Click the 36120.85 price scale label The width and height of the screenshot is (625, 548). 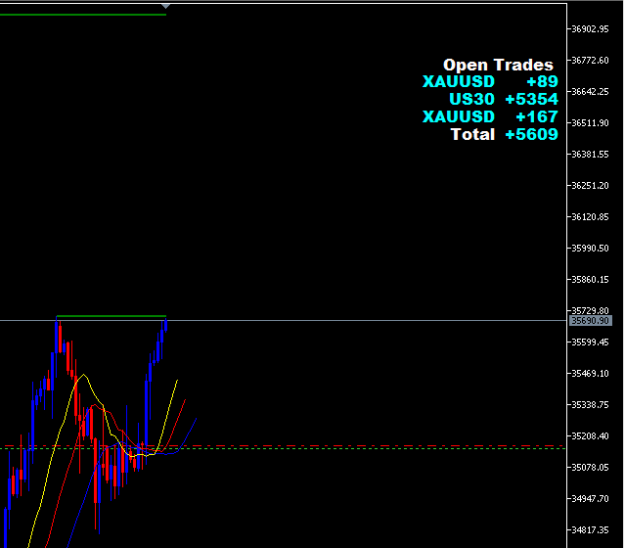click(x=590, y=217)
